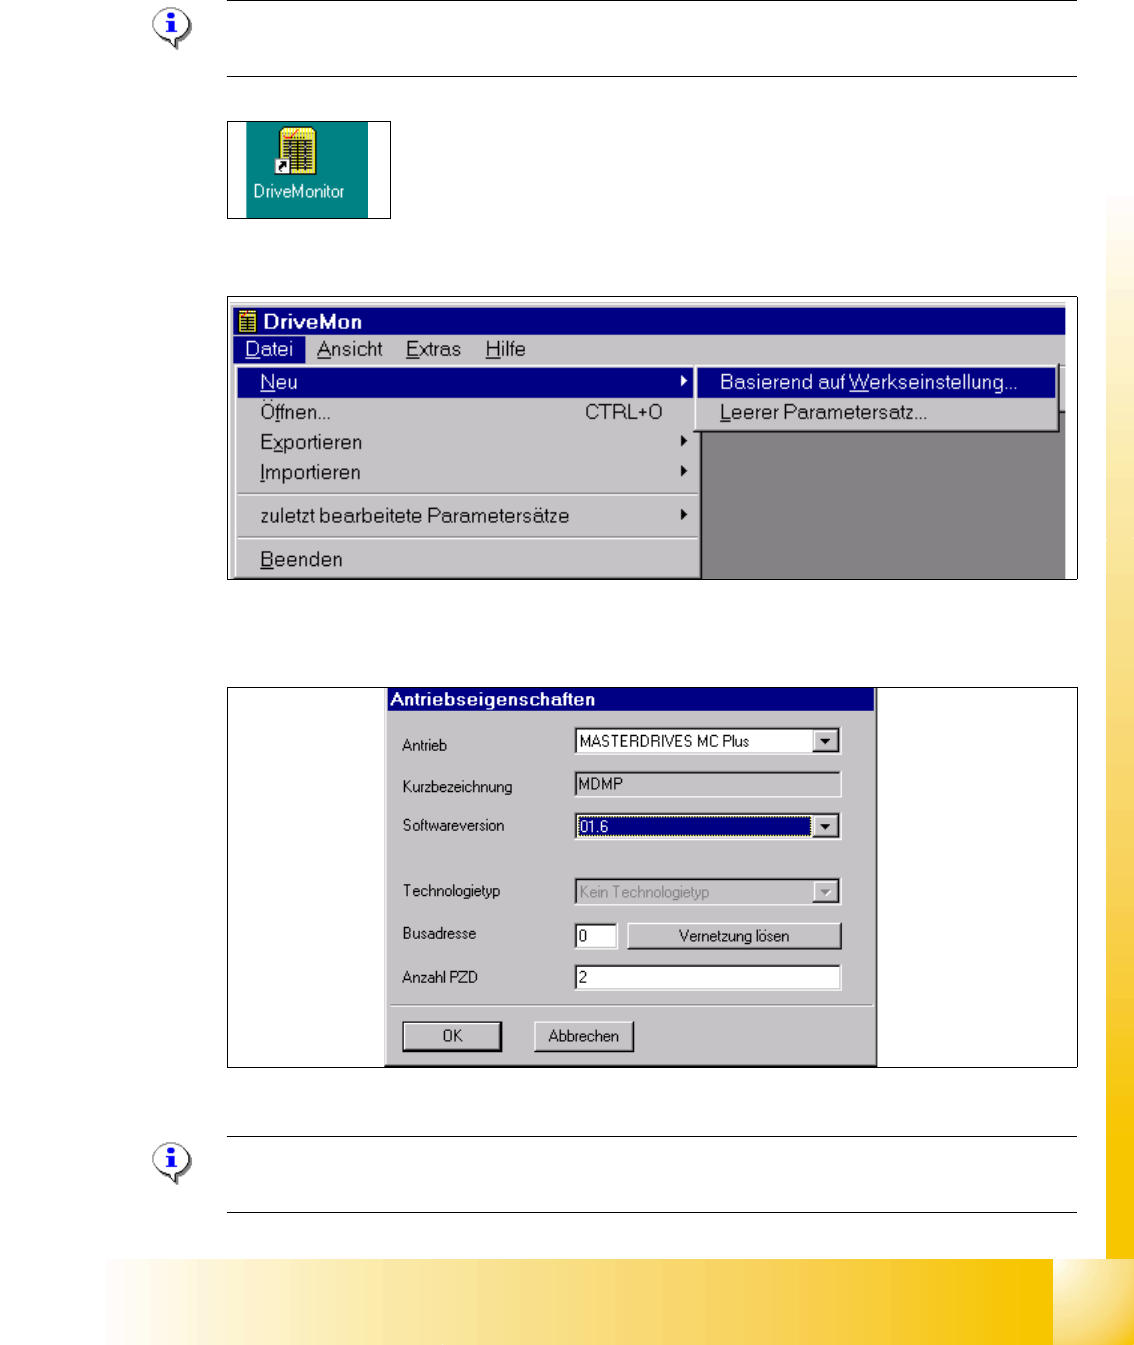
Task: Click the disabled Technologietyp dropdown arrow
Action: coord(825,892)
